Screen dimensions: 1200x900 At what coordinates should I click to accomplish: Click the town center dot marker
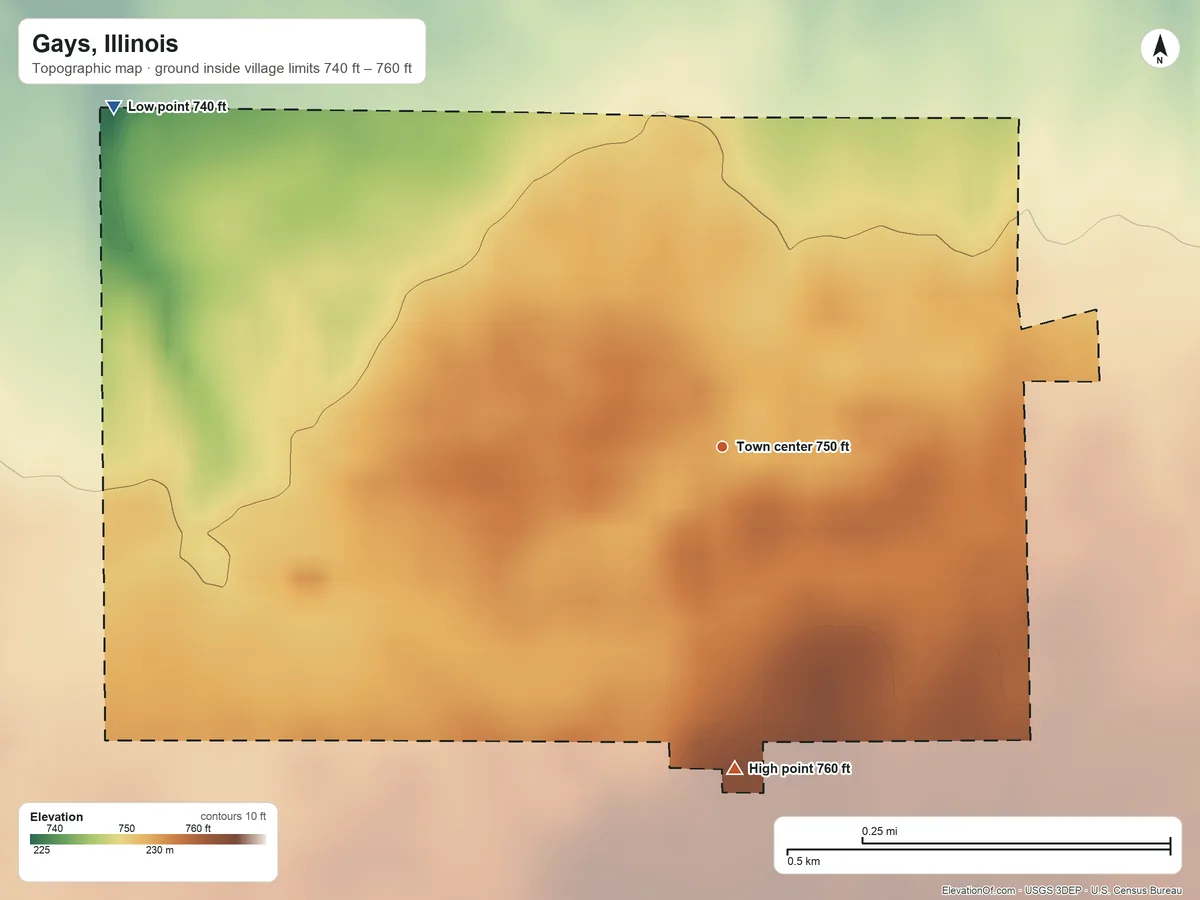click(x=722, y=446)
